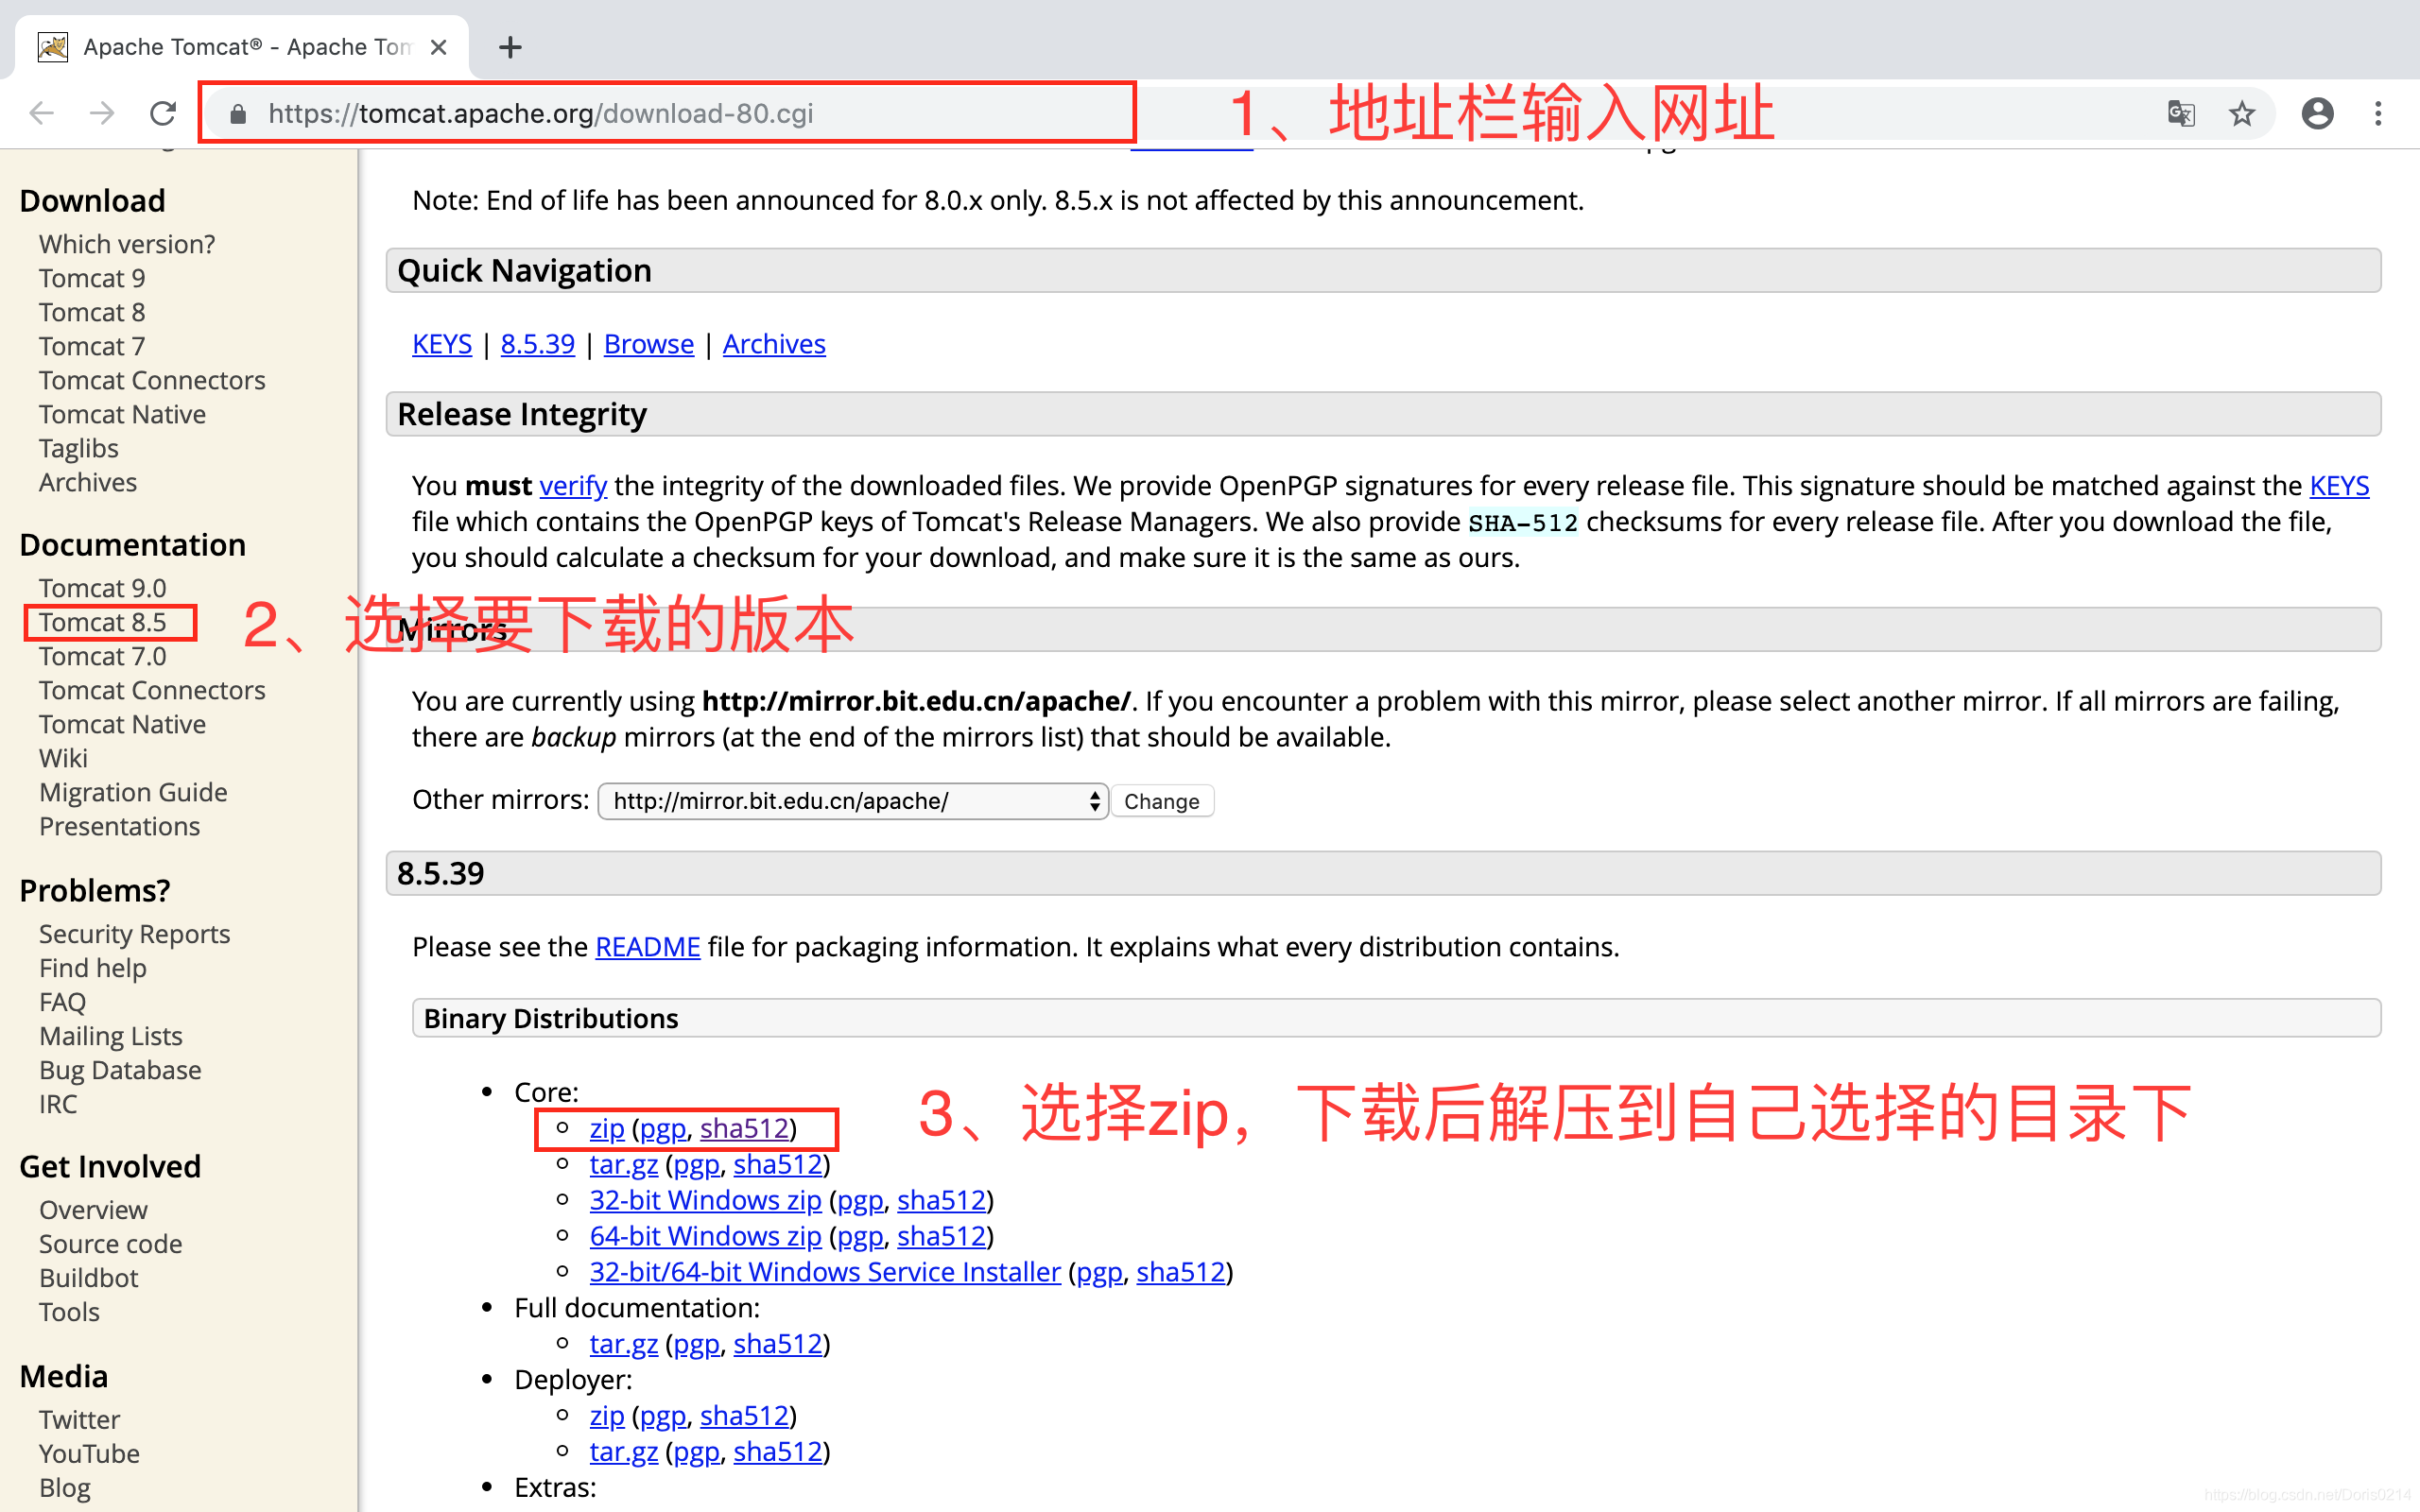
Task: Bookmark this page with star icon
Action: click(2241, 113)
